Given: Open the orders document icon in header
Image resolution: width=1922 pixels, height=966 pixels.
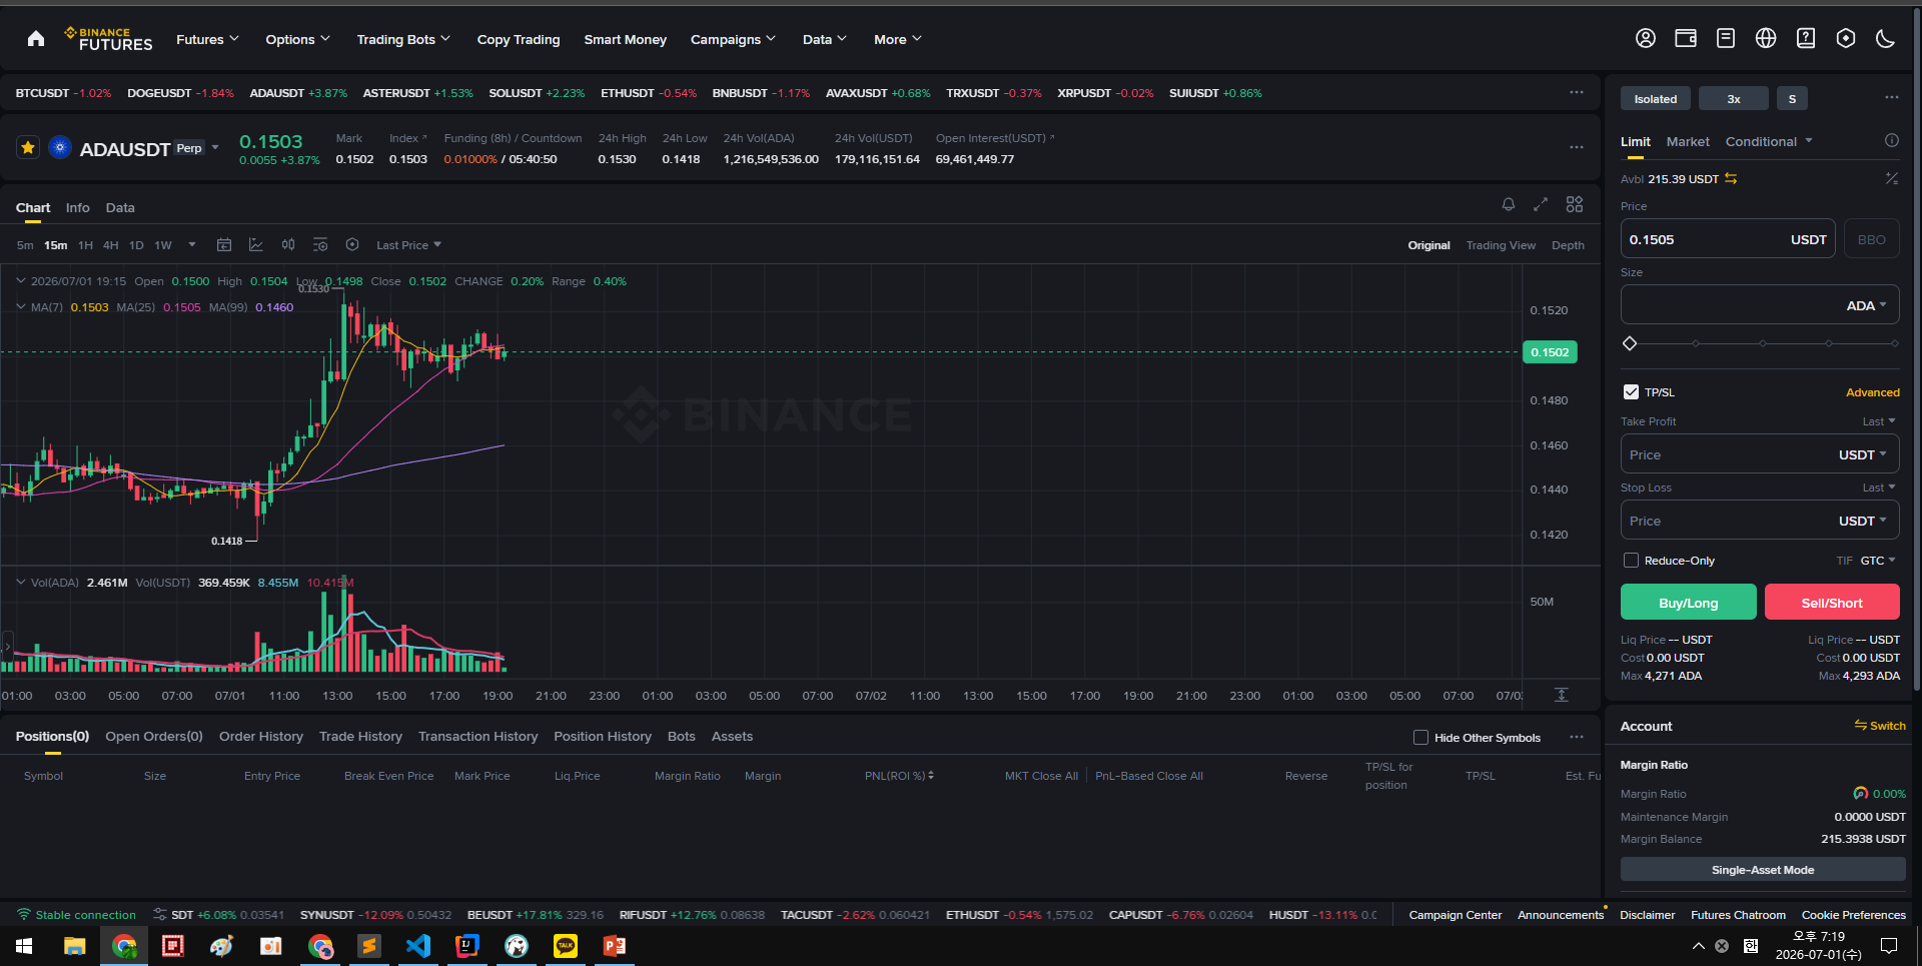Looking at the screenshot, I should (x=1725, y=38).
